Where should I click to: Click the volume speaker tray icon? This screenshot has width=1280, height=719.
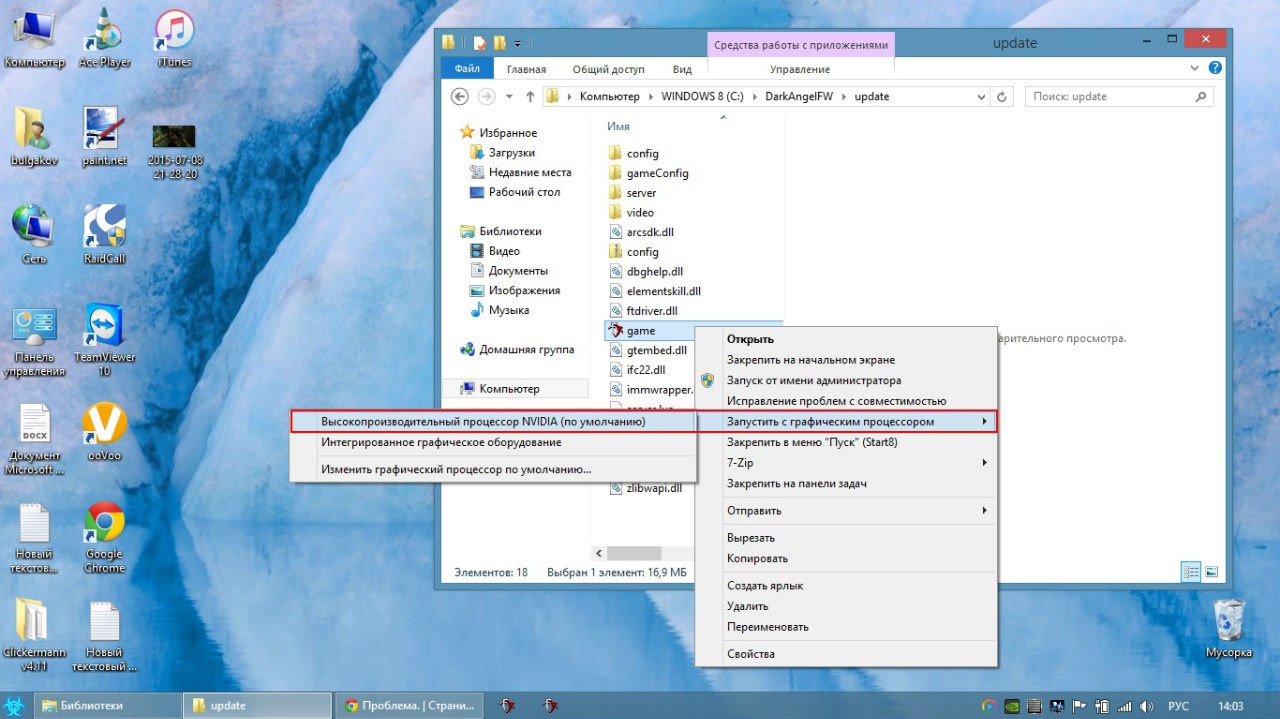tap(1146, 706)
